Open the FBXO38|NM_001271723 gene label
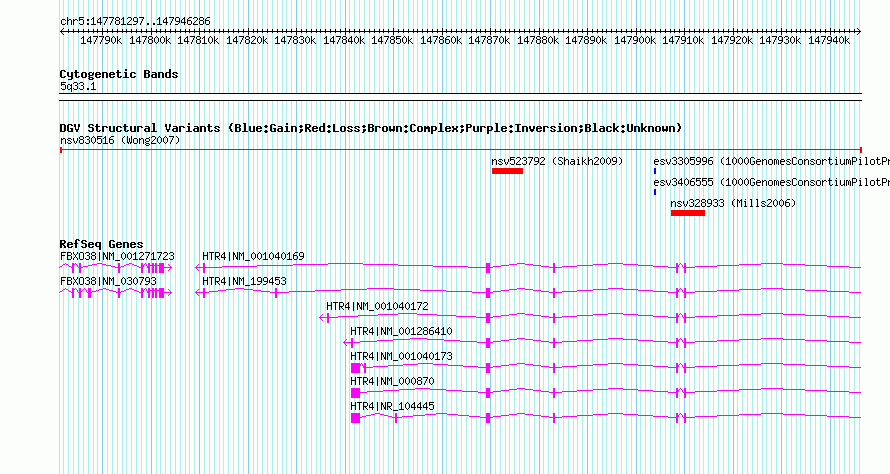Viewport: 890px width, 474px height. click(117, 257)
